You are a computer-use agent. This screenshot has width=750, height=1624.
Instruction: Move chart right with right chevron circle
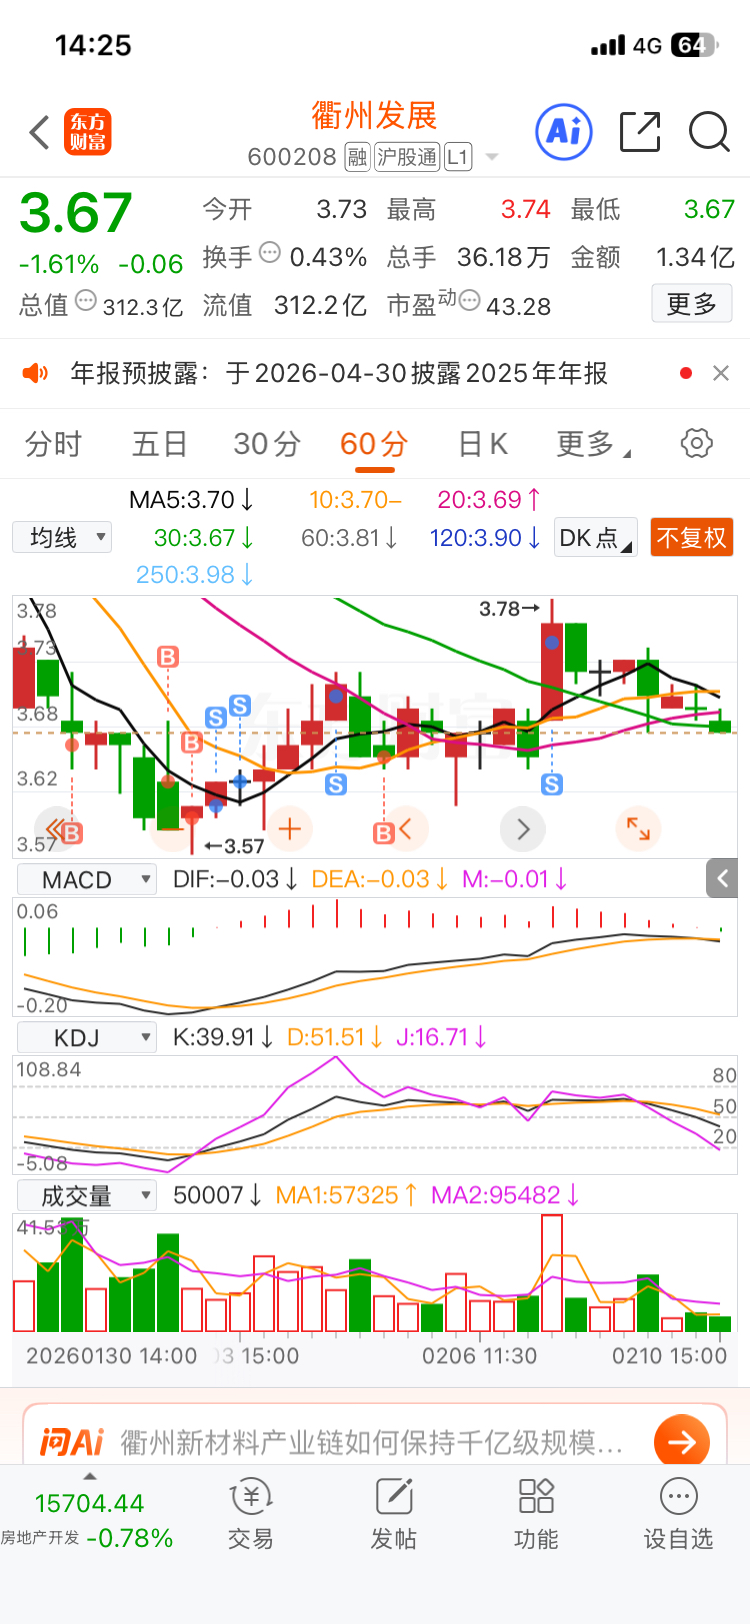pyautogui.click(x=522, y=829)
